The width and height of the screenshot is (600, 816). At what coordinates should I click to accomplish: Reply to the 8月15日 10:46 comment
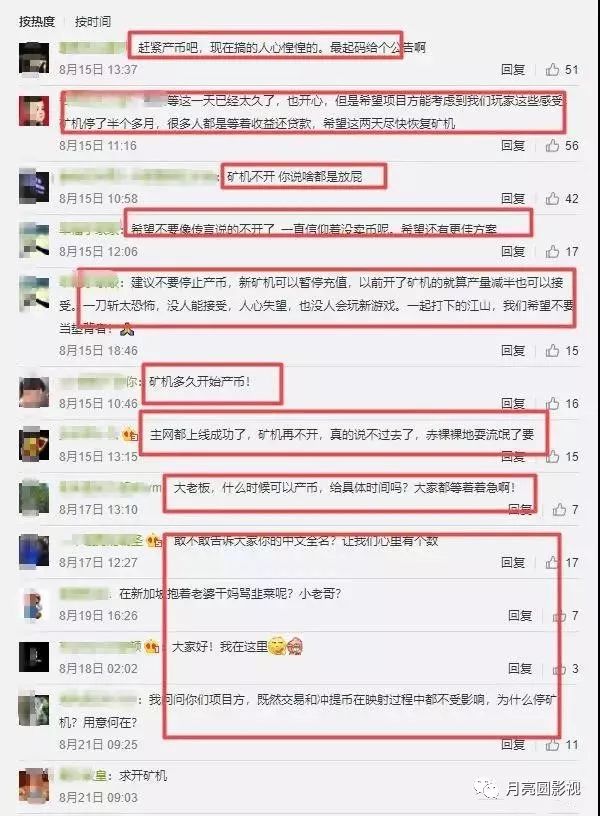[x=513, y=403]
